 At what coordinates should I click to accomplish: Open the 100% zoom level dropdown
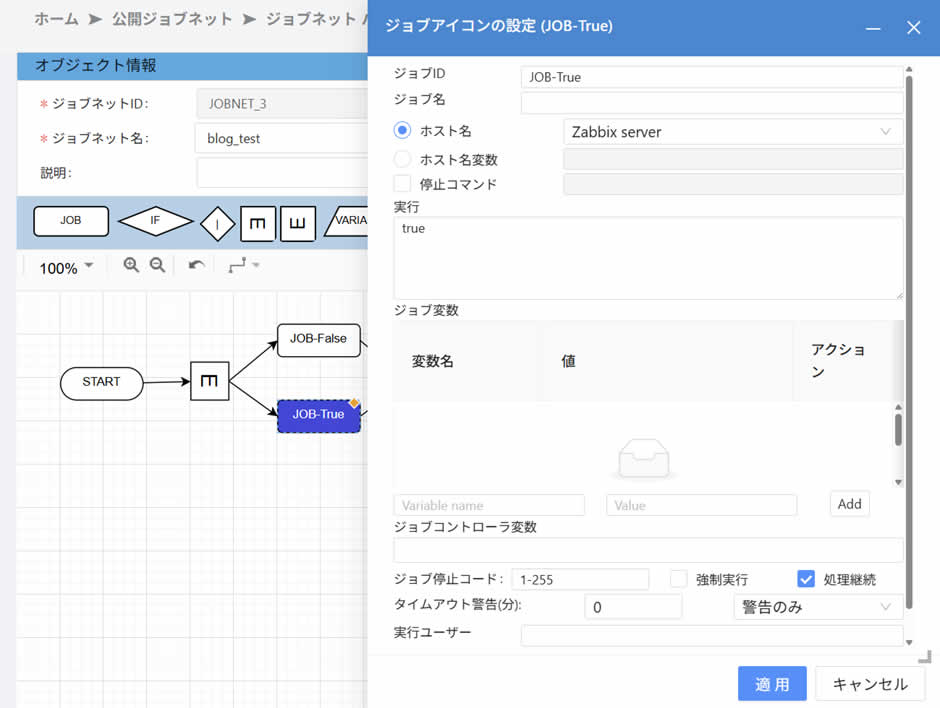(x=66, y=268)
